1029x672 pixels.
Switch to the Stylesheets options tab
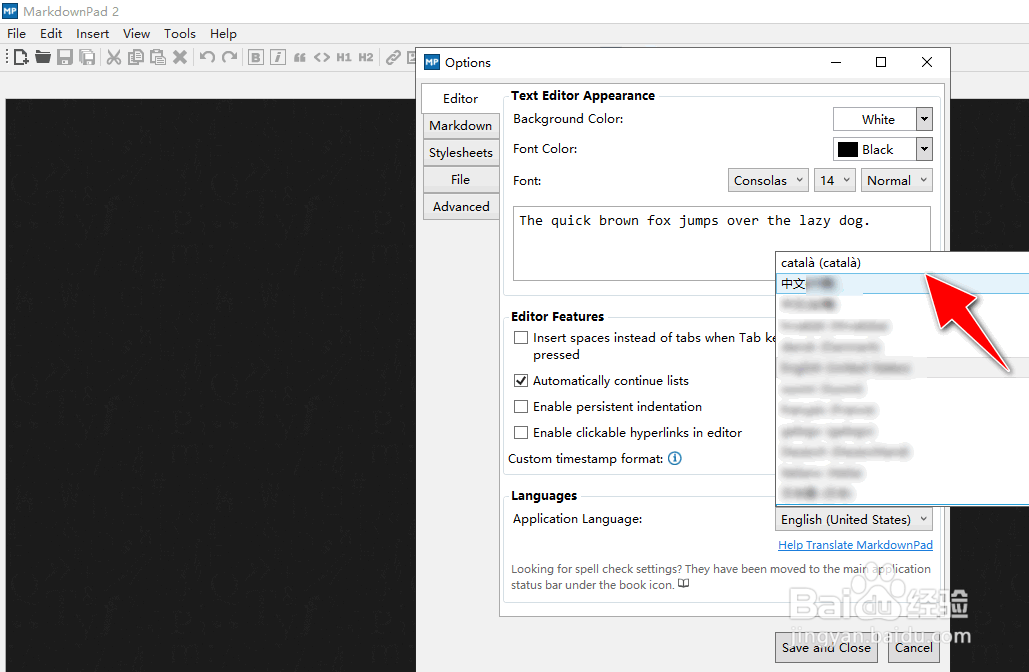coord(461,152)
